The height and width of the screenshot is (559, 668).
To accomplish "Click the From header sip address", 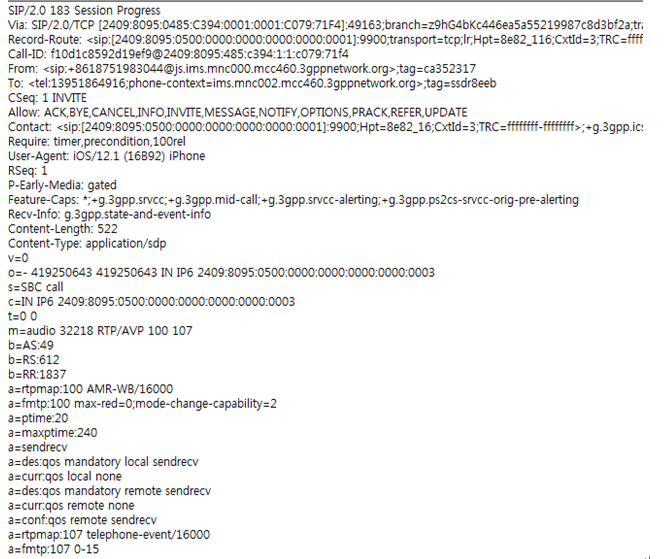I will tap(219, 69).
